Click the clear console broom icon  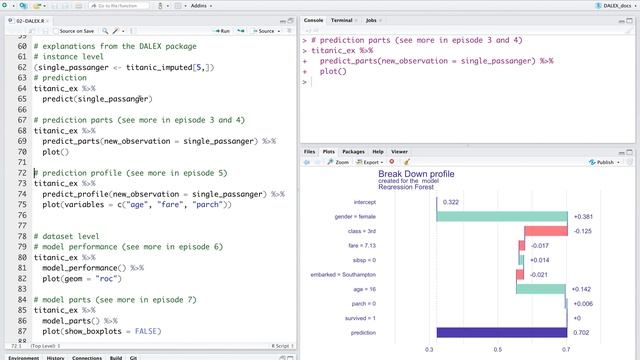click(x=629, y=31)
